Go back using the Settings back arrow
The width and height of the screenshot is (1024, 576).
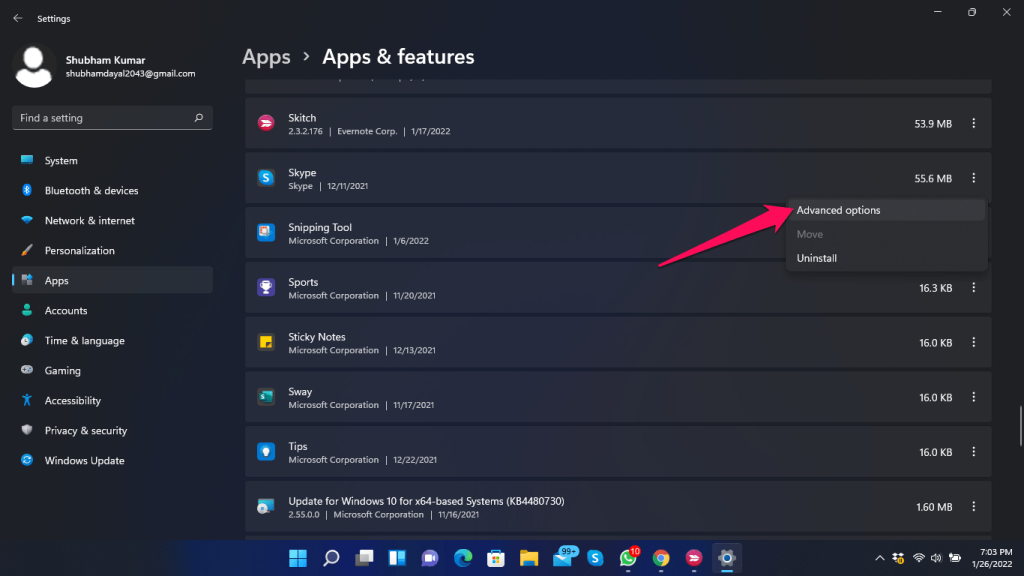(x=18, y=18)
